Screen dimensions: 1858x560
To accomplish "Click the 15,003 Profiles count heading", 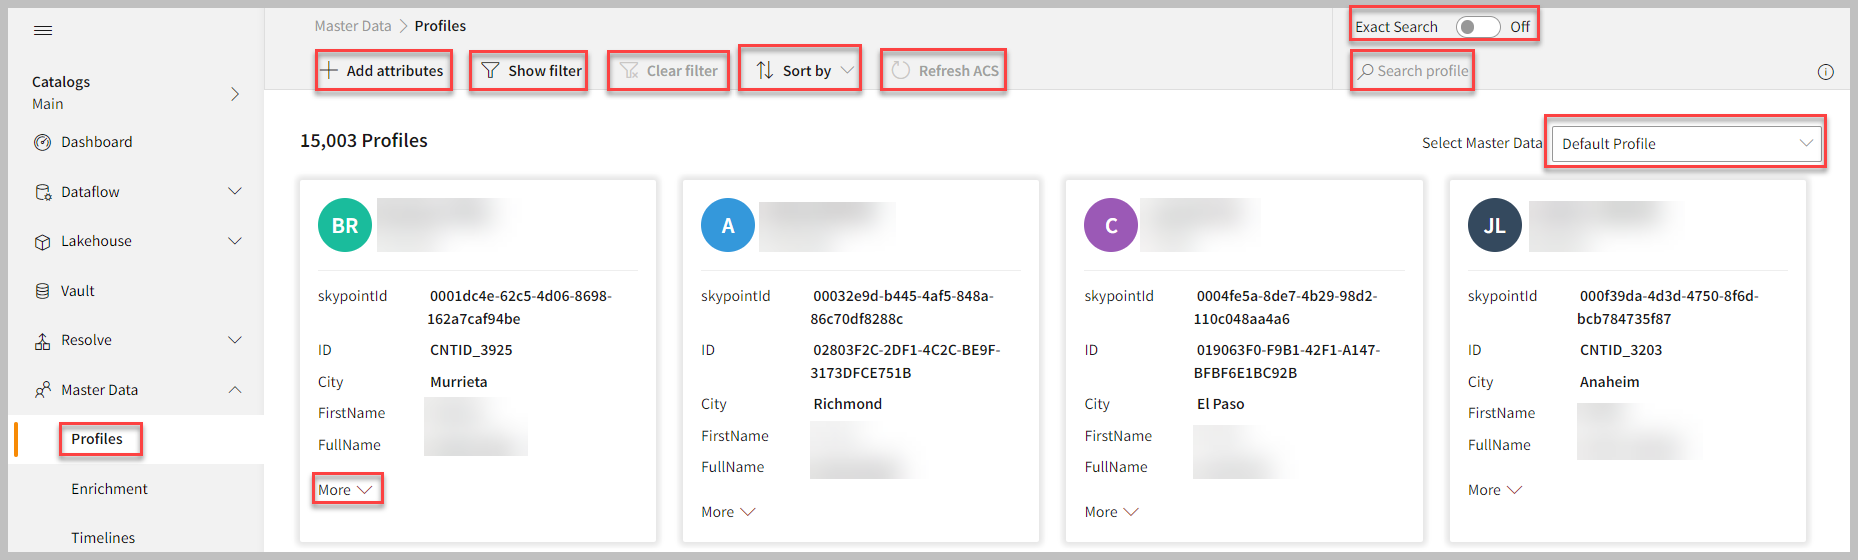I will tap(364, 141).
